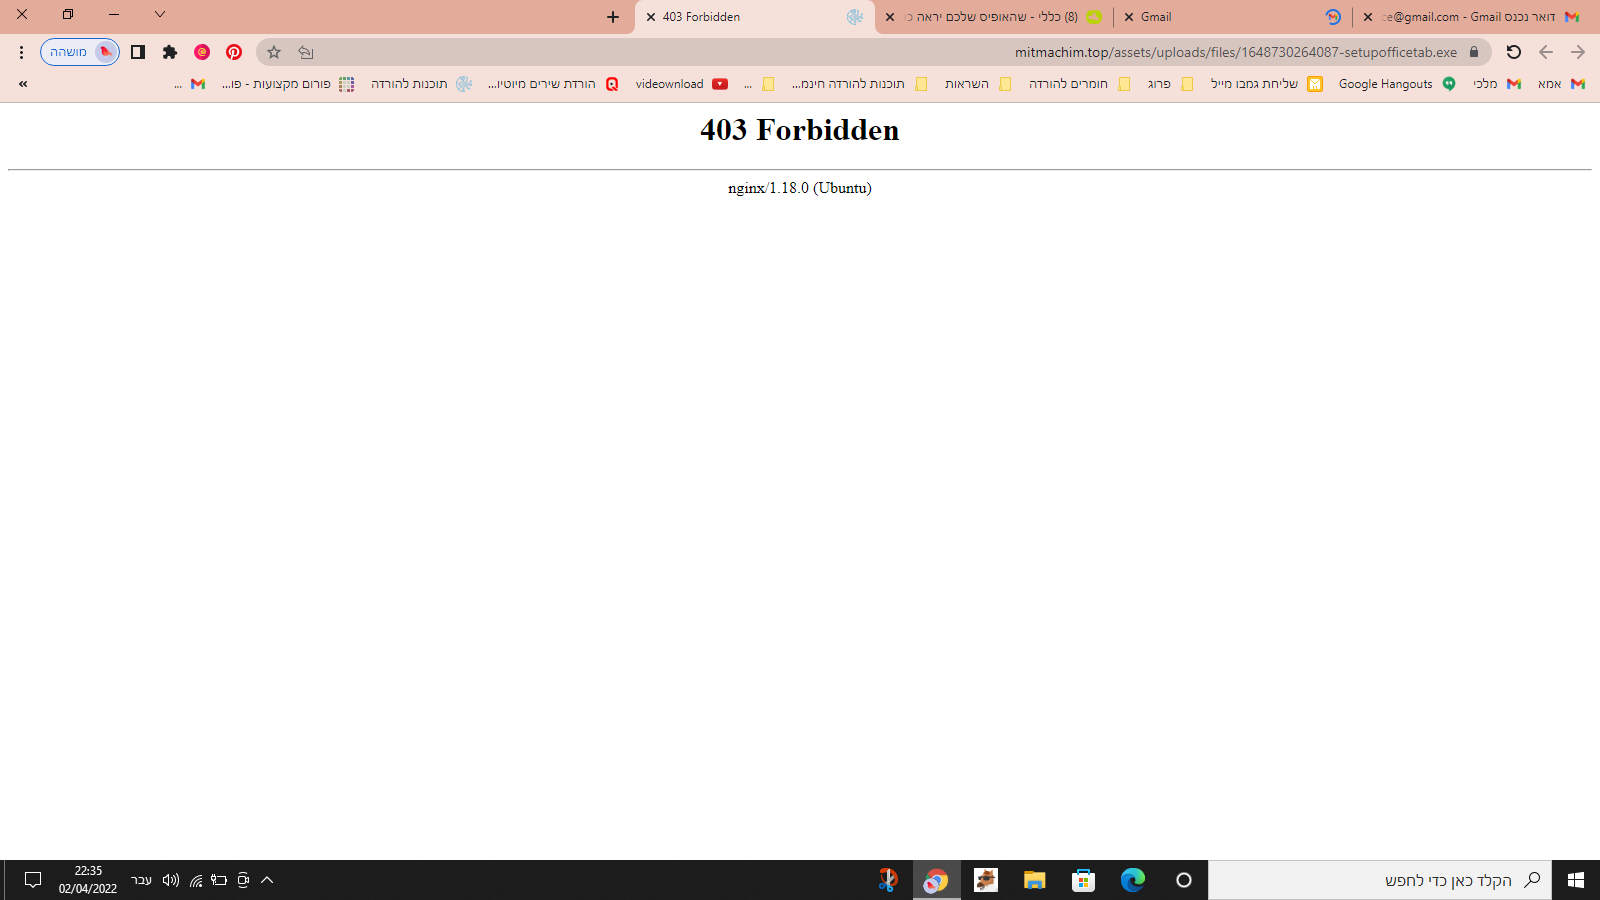Open the מושהה profile button
This screenshot has height=900, width=1600.
tap(80, 52)
